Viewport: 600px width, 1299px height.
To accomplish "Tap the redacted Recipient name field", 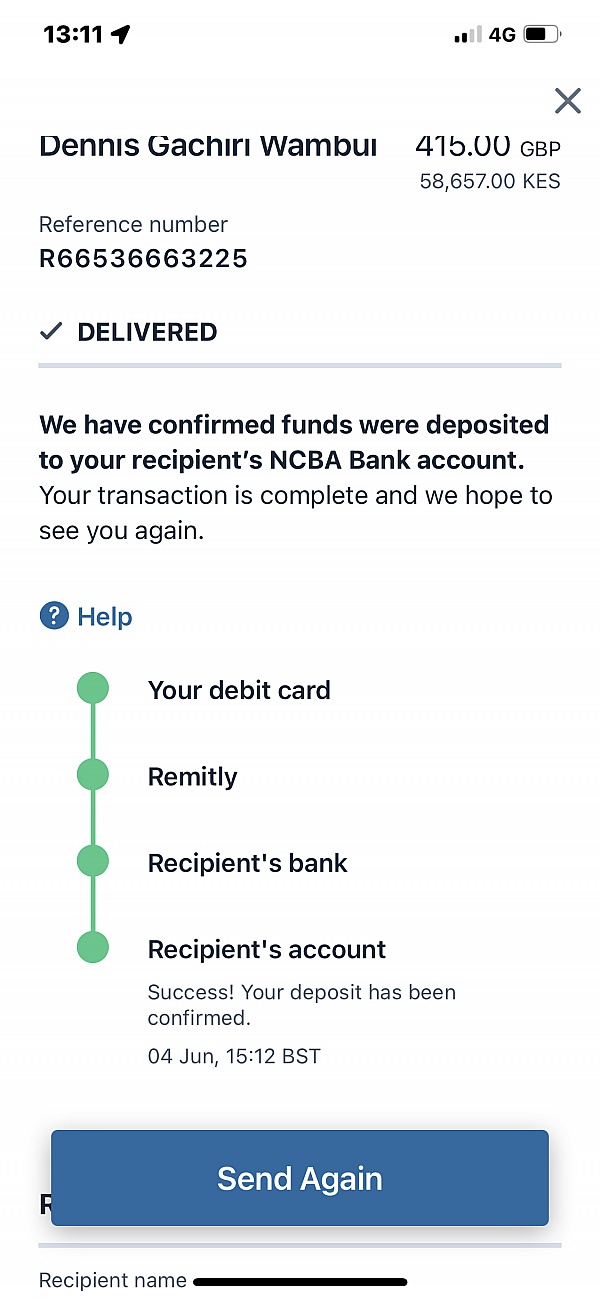I will 300,1281.
